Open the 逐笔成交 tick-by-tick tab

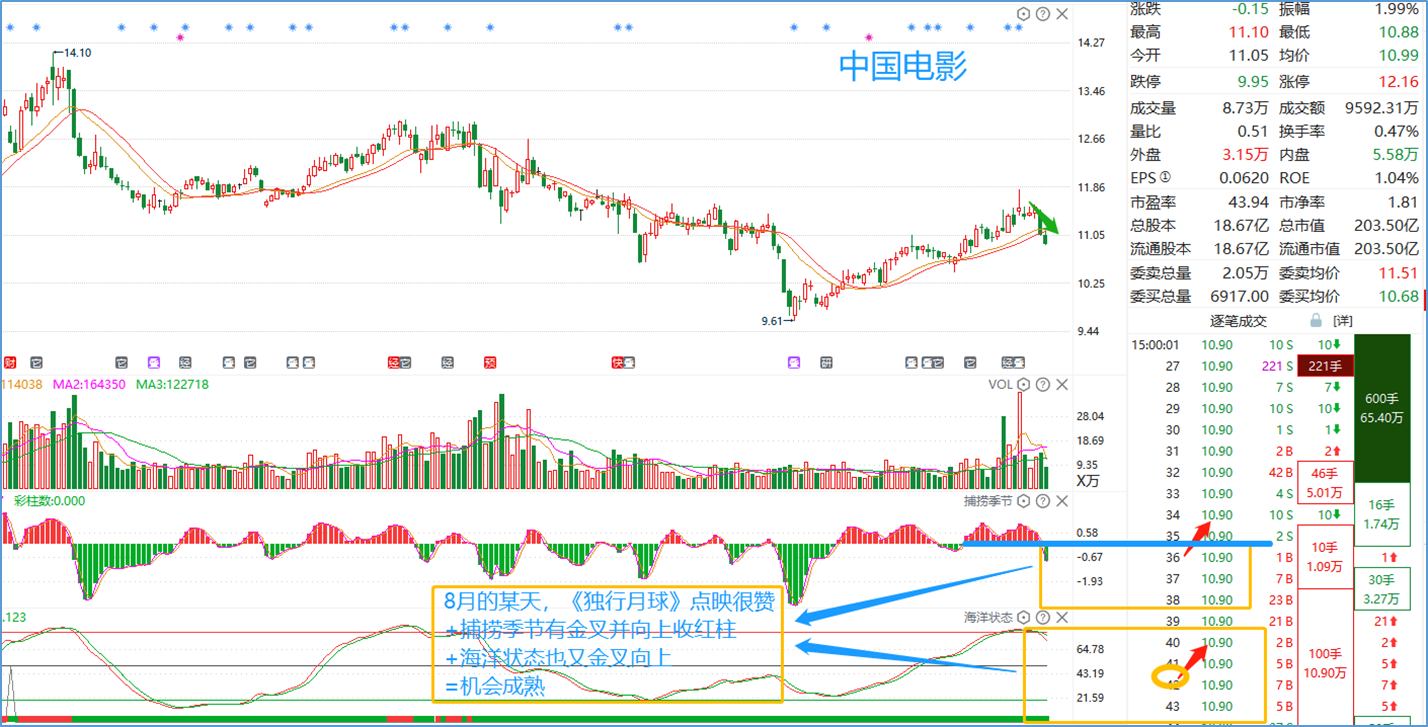click(x=1239, y=321)
